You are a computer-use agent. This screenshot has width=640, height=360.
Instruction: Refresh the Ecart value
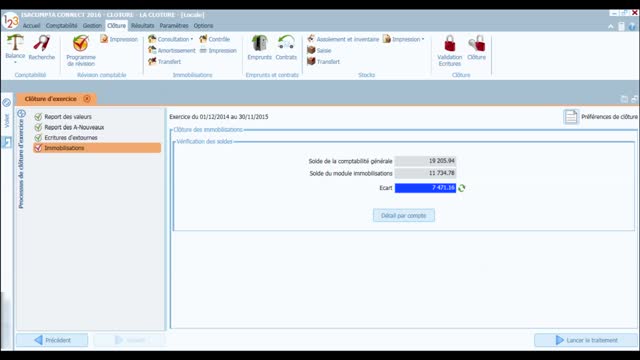pos(462,188)
